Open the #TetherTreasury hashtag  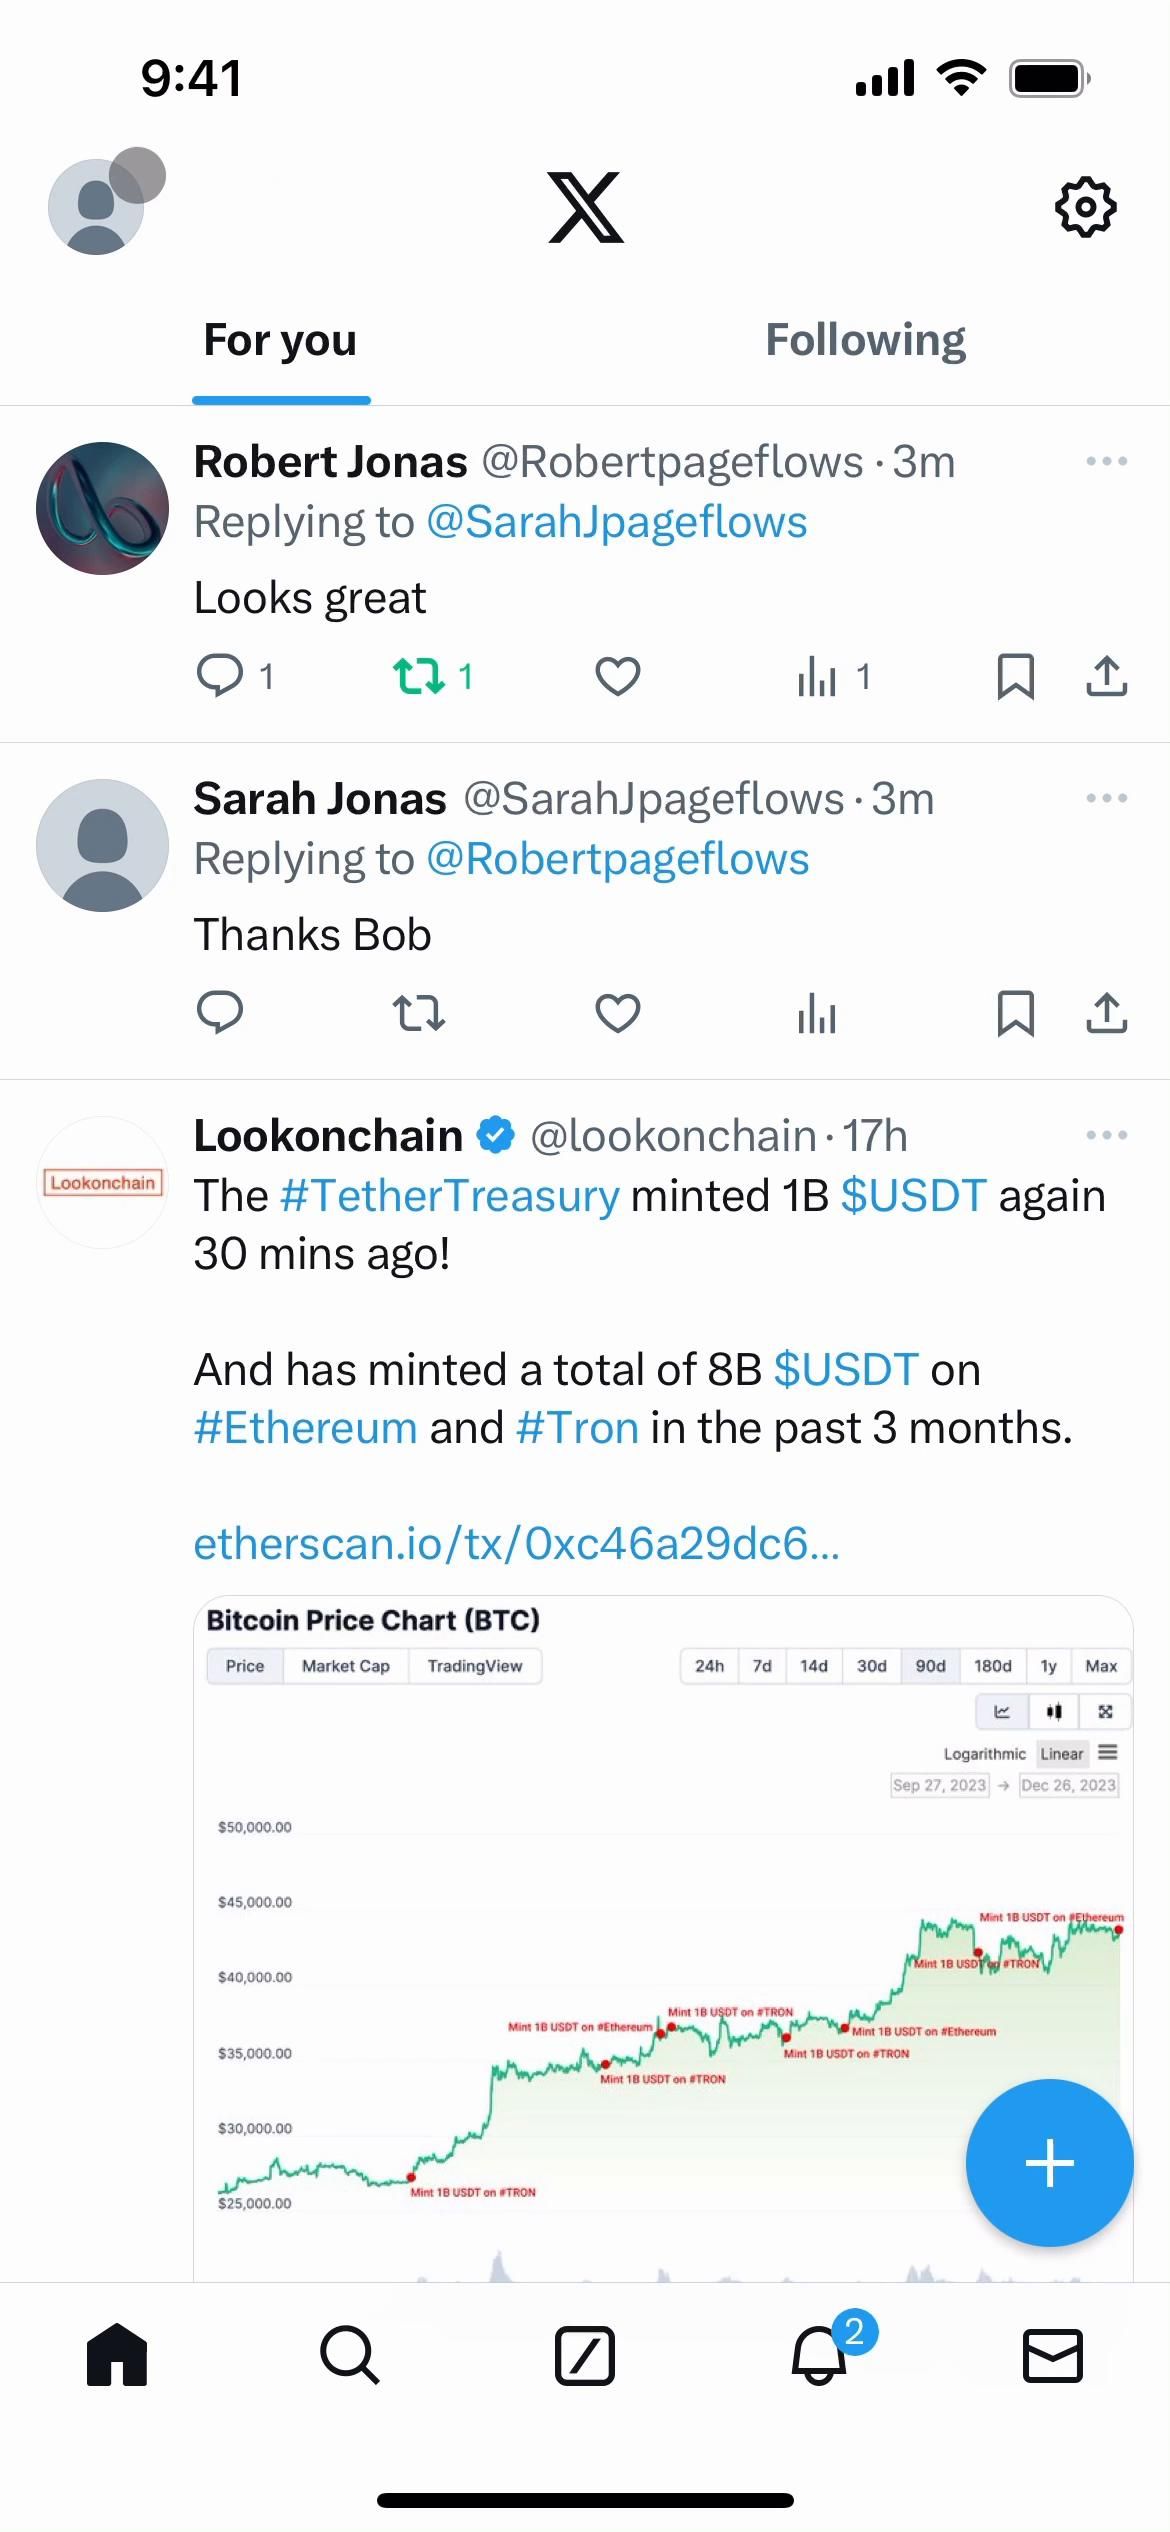[450, 1196]
